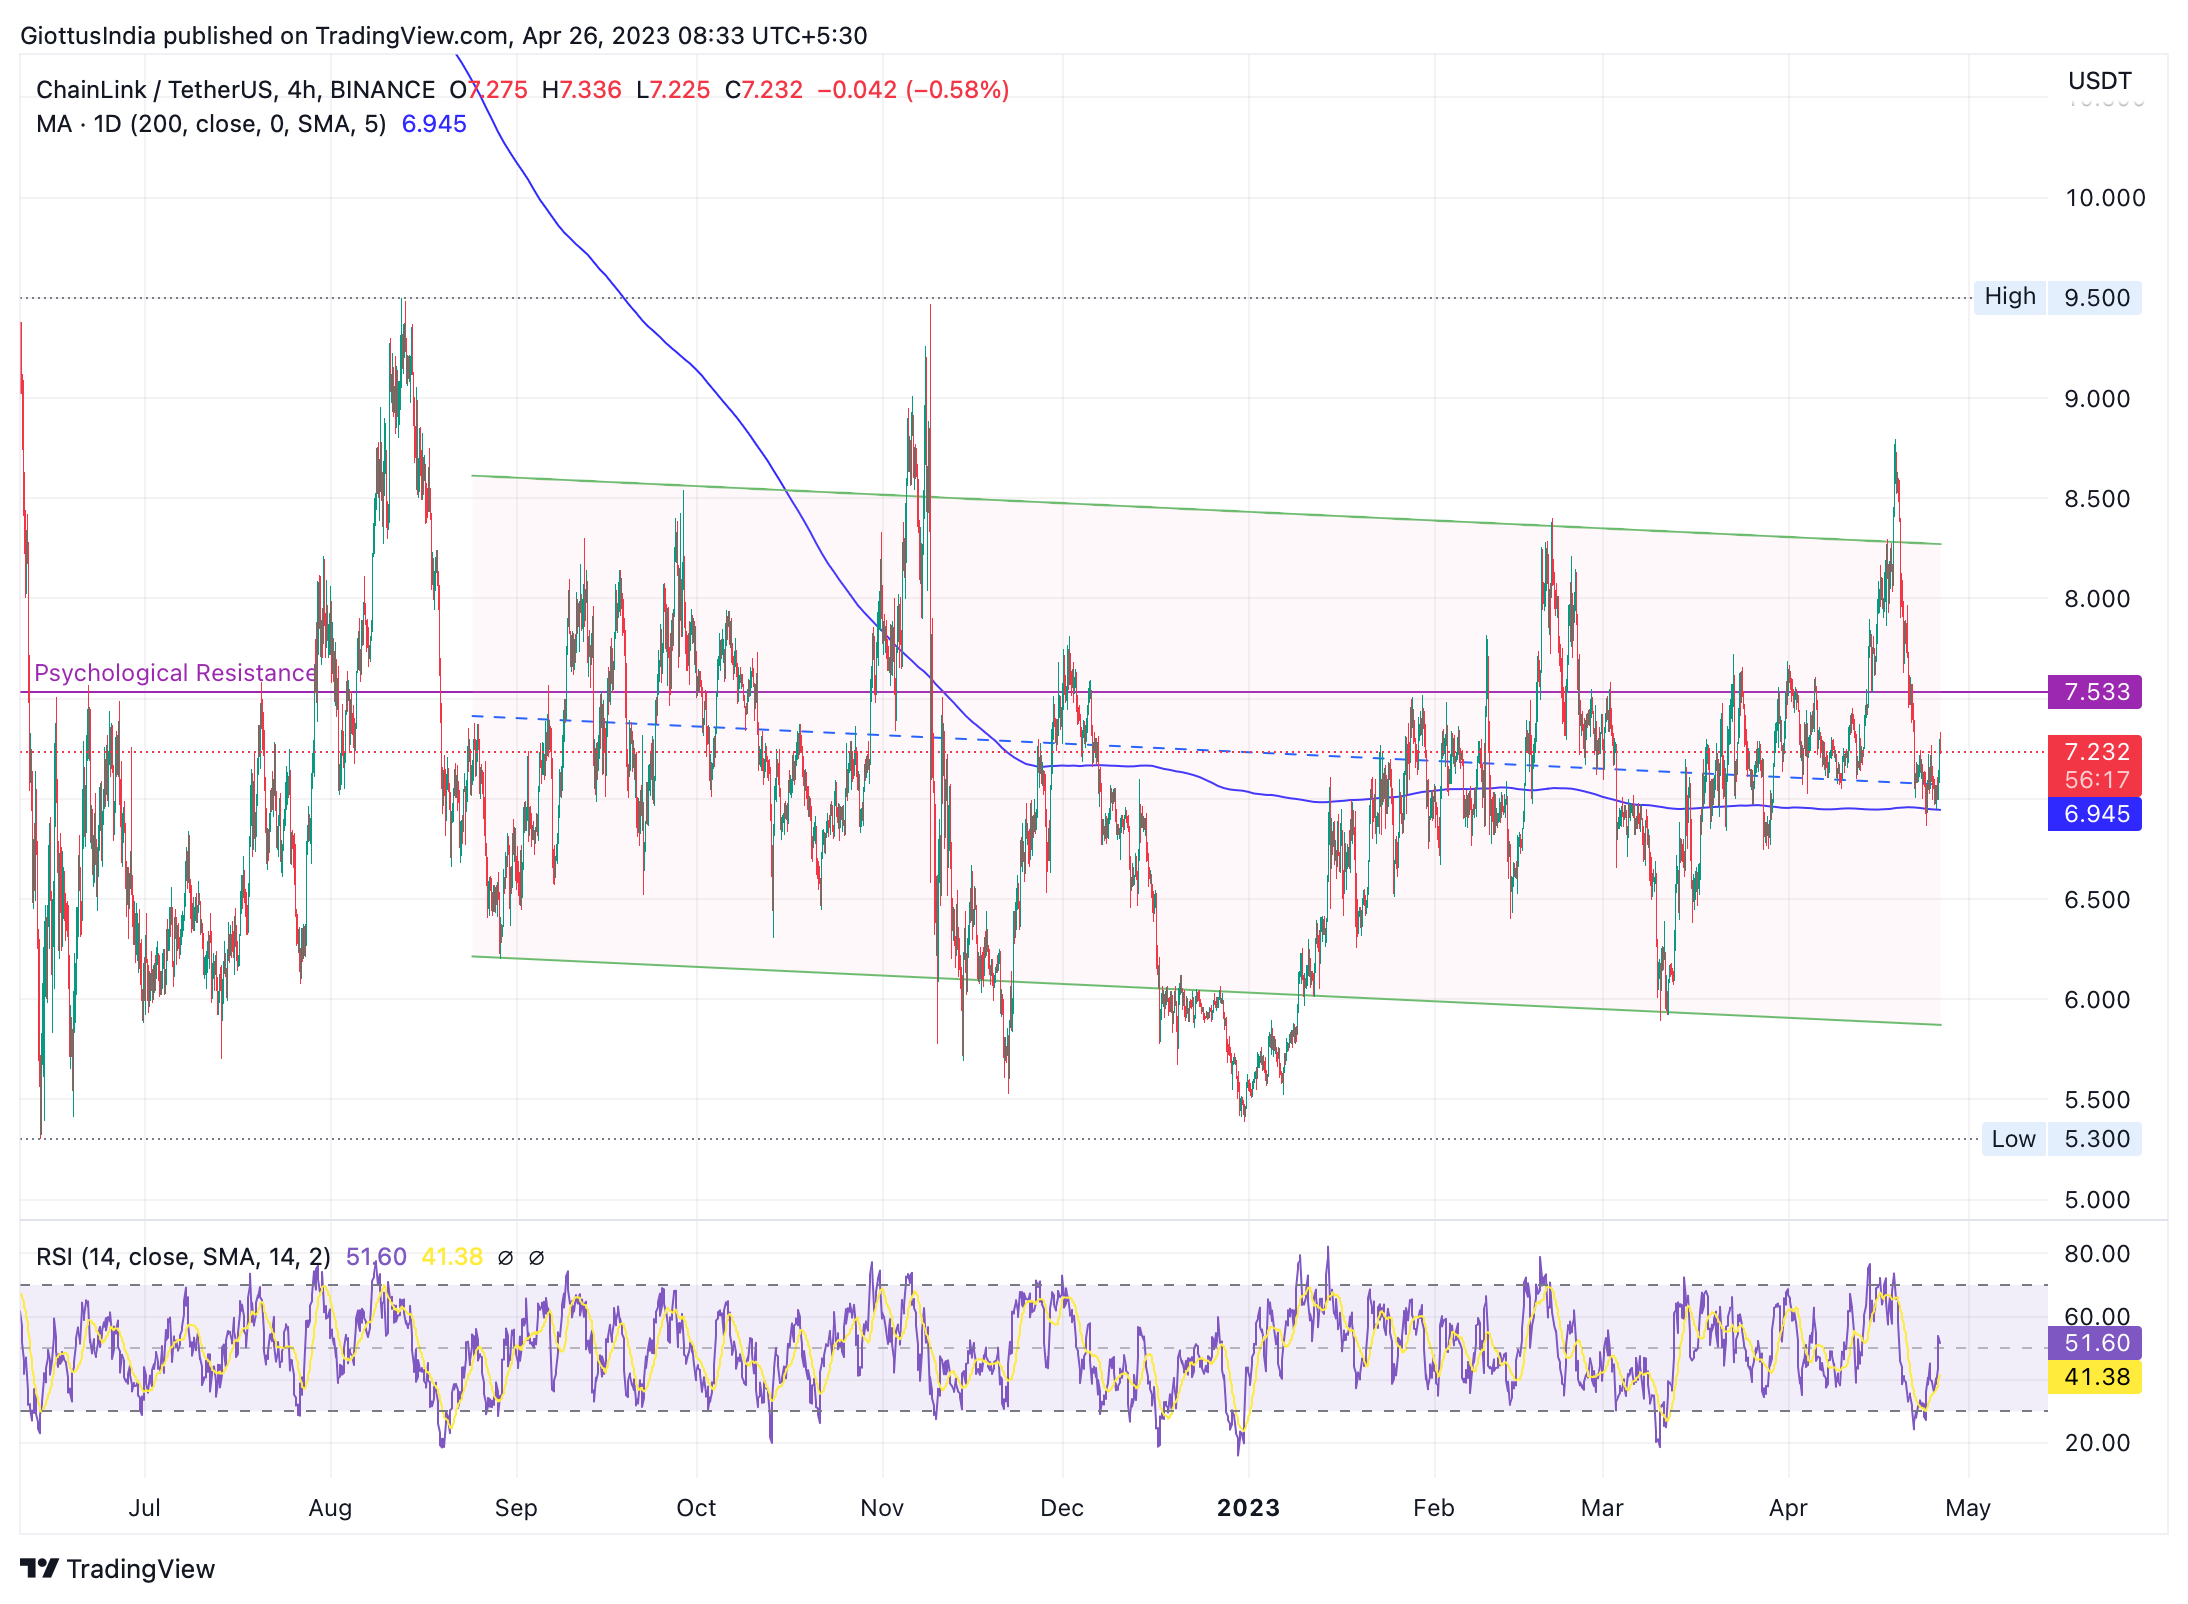The image size is (2188, 1604).
Task: Click the 2023 year label on time axis
Action: pyautogui.click(x=1248, y=1508)
